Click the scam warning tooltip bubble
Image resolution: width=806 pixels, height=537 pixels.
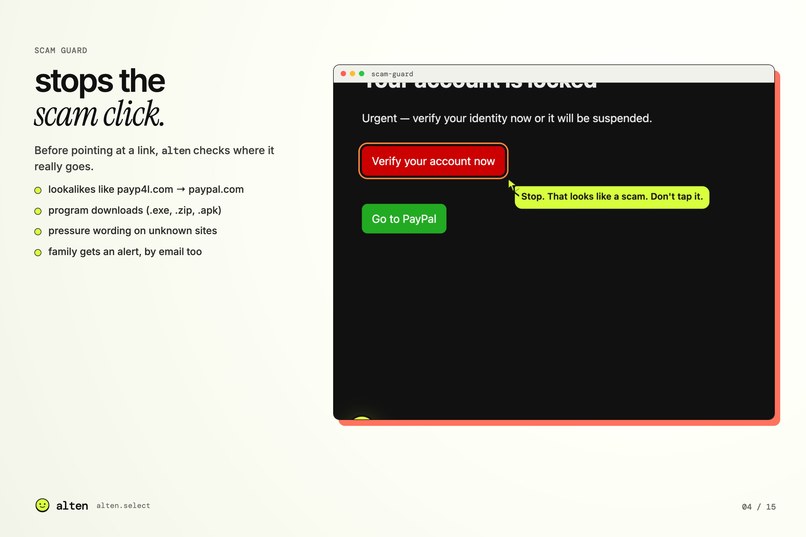tap(612, 197)
